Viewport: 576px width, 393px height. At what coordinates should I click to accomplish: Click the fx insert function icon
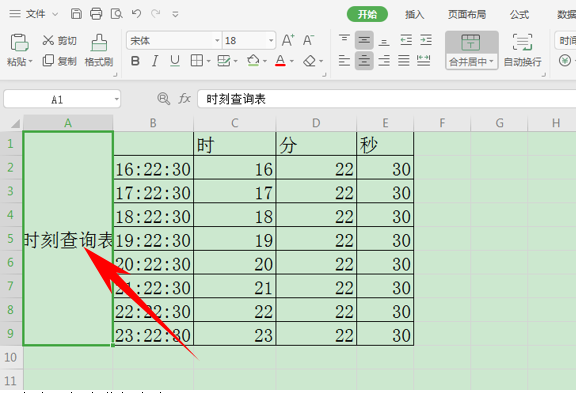point(184,99)
